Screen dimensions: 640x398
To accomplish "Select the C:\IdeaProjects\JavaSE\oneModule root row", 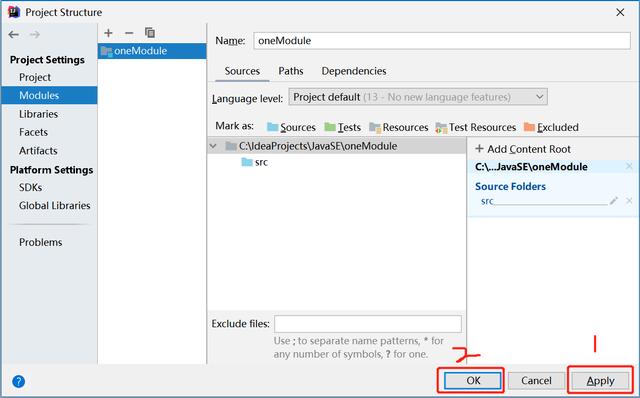I will pyautogui.click(x=337, y=146).
